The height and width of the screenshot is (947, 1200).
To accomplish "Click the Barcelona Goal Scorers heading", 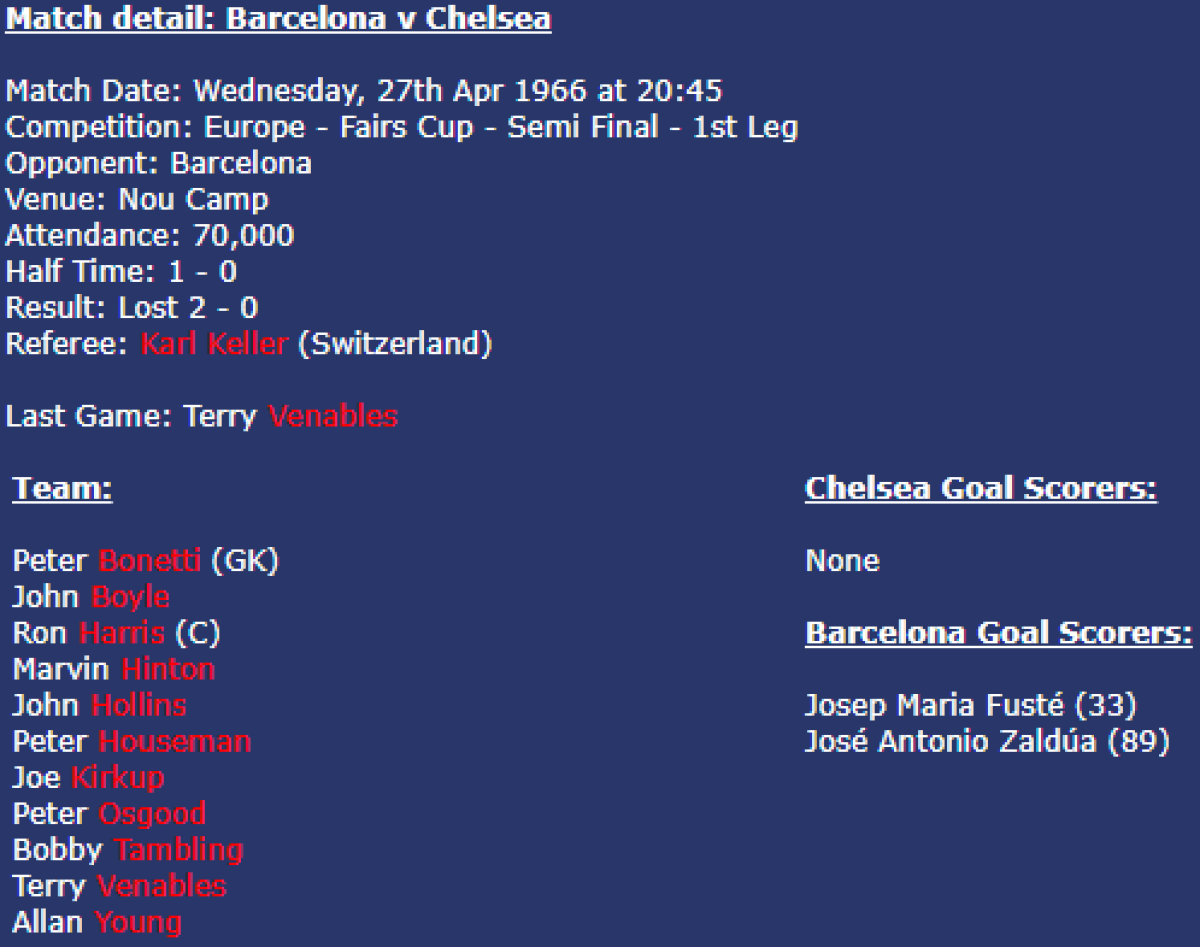I will point(998,633).
